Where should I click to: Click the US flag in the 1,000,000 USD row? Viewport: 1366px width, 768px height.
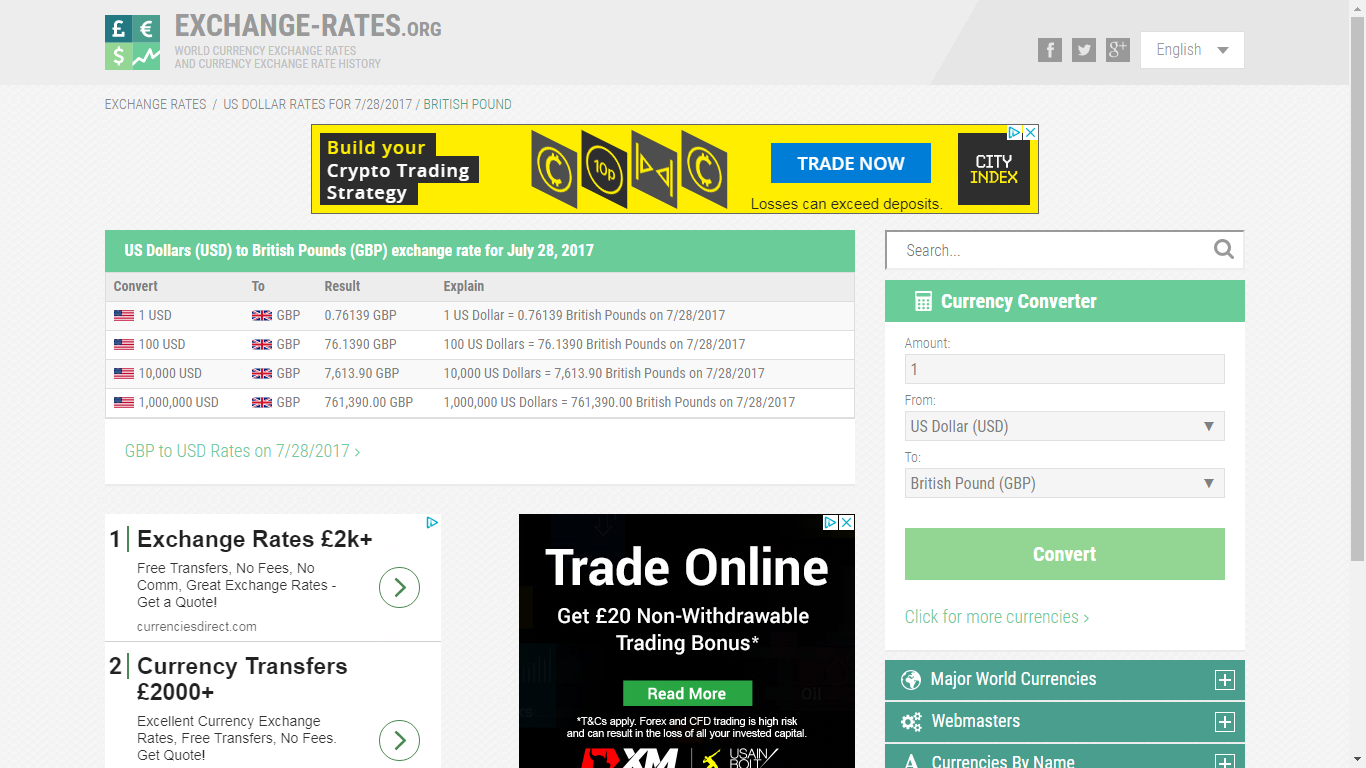(124, 402)
